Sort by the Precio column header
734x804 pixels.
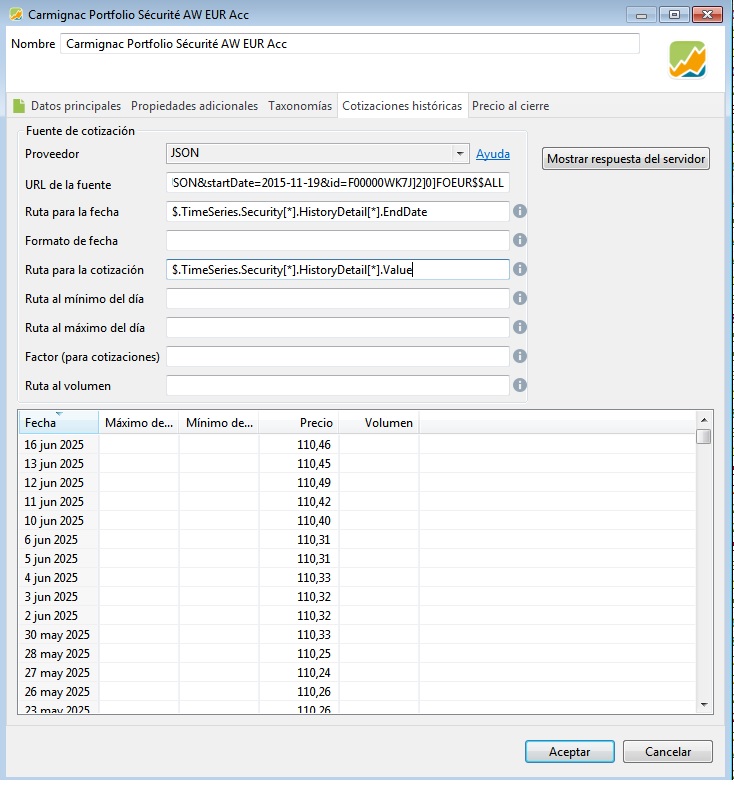click(299, 423)
